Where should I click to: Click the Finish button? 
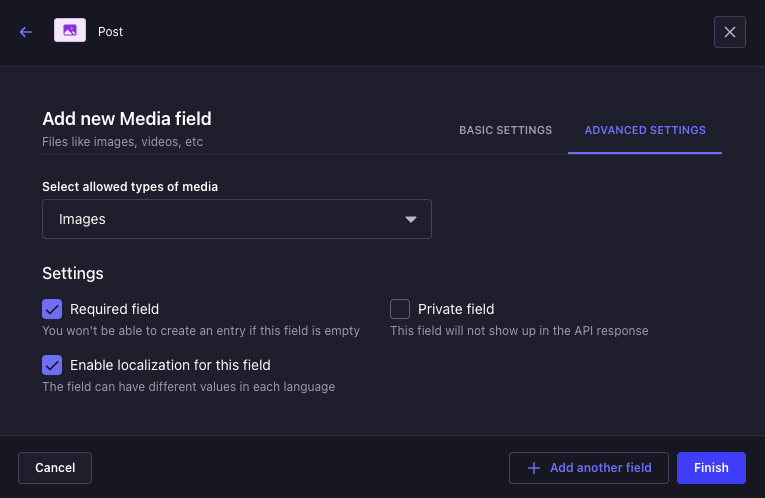click(711, 468)
